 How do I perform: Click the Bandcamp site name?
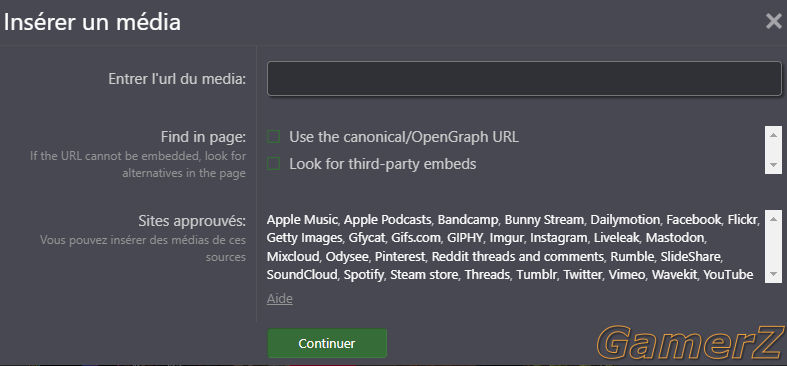click(x=468, y=219)
